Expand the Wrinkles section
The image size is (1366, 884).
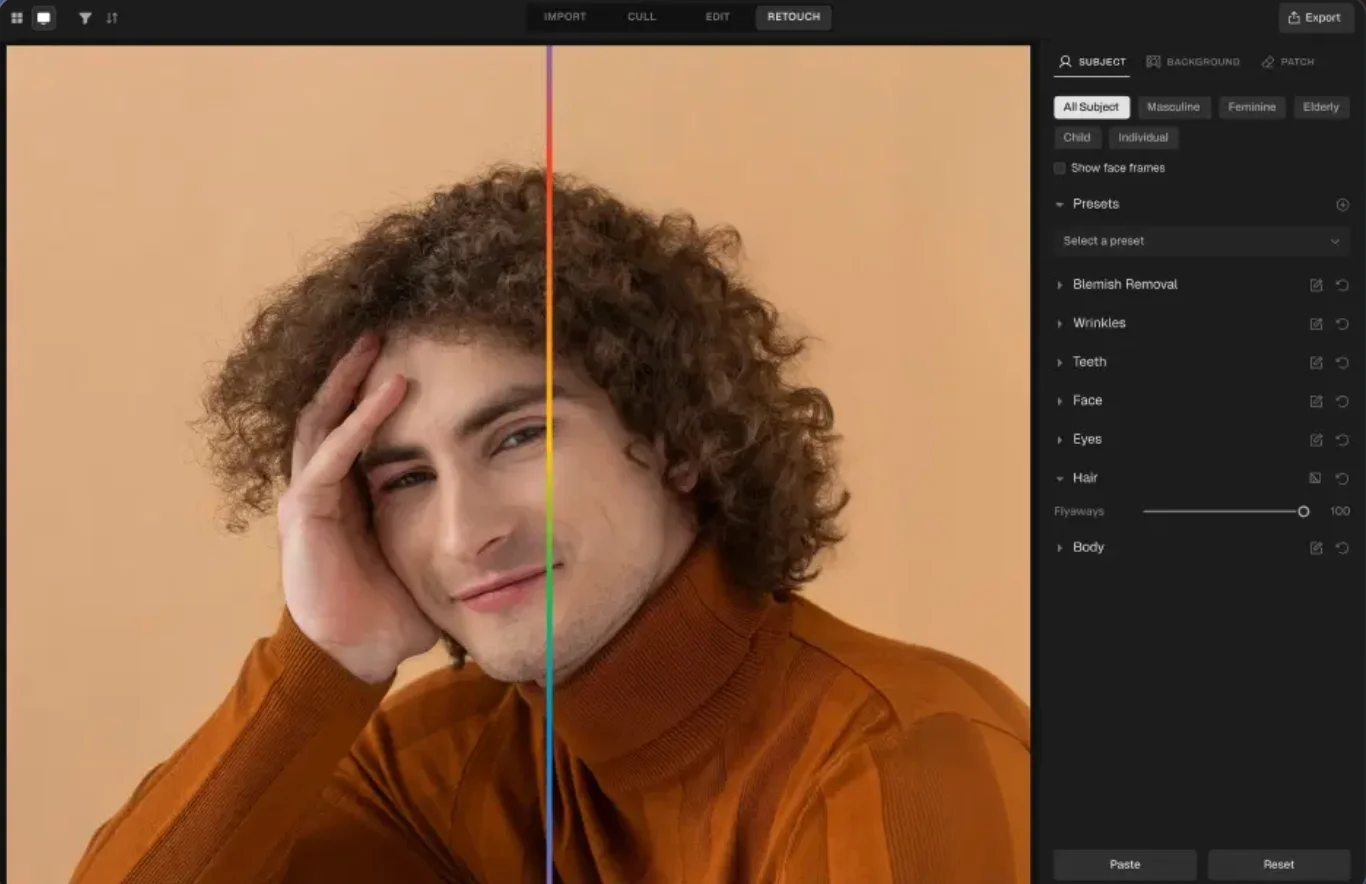1059,324
